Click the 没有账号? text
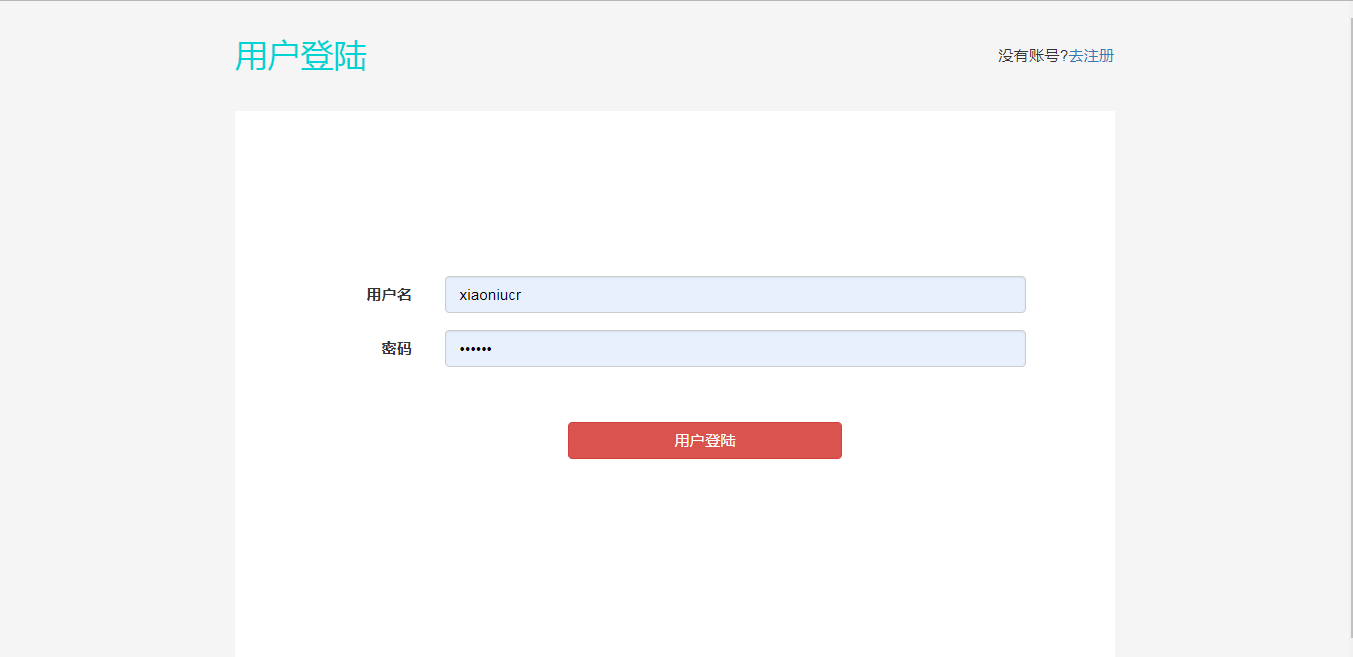Screen dimensions: 1353x657 tap(1033, 56)
